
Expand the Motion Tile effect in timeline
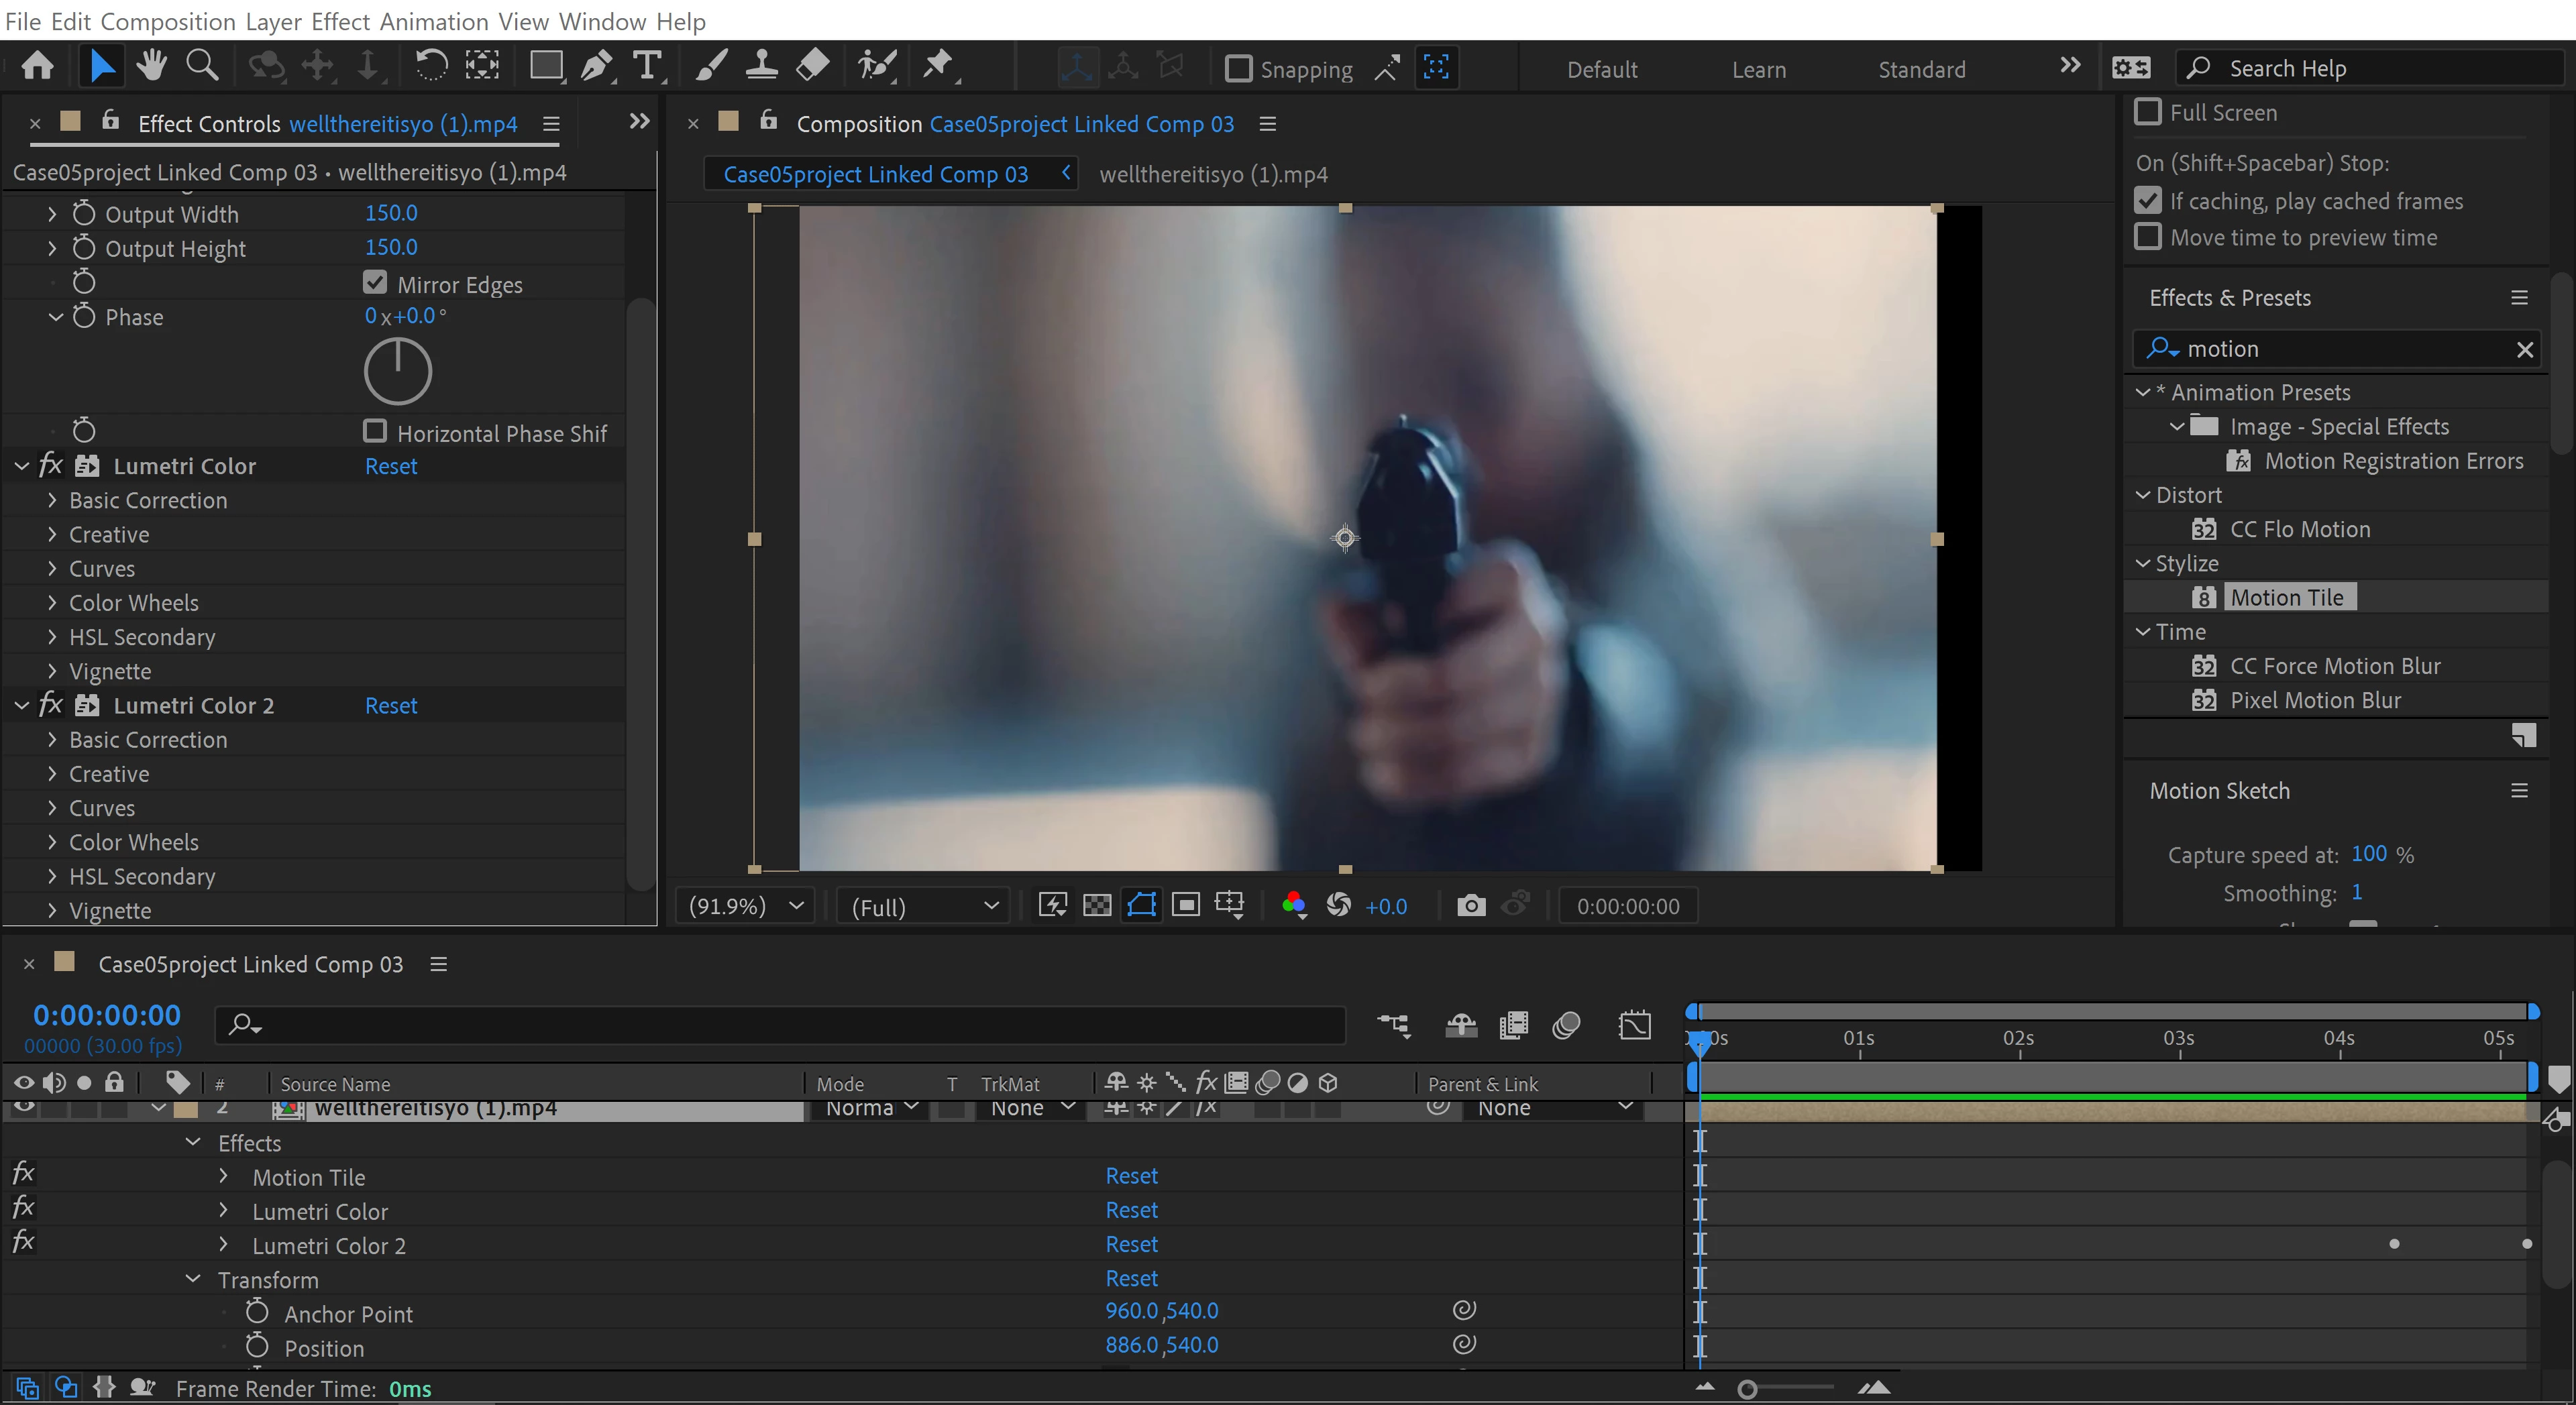224,1177
